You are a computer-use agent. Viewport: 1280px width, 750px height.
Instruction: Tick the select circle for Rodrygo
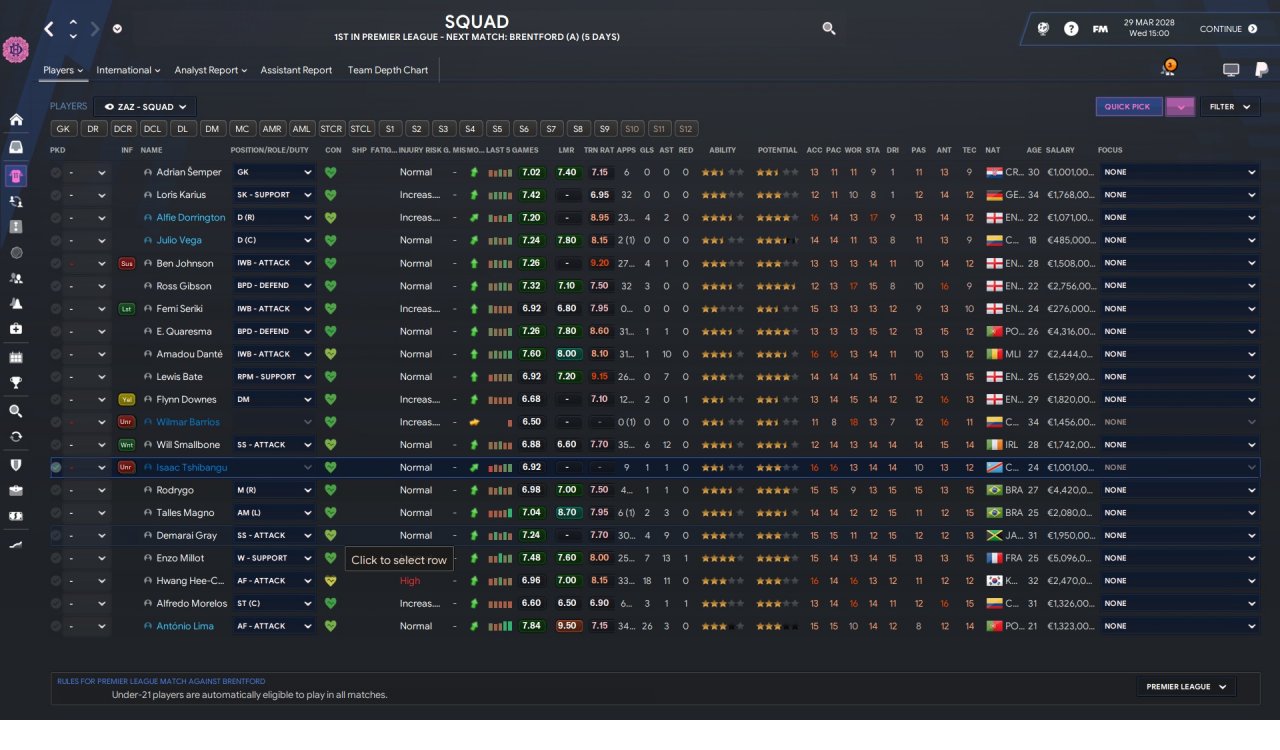[56, 490]
